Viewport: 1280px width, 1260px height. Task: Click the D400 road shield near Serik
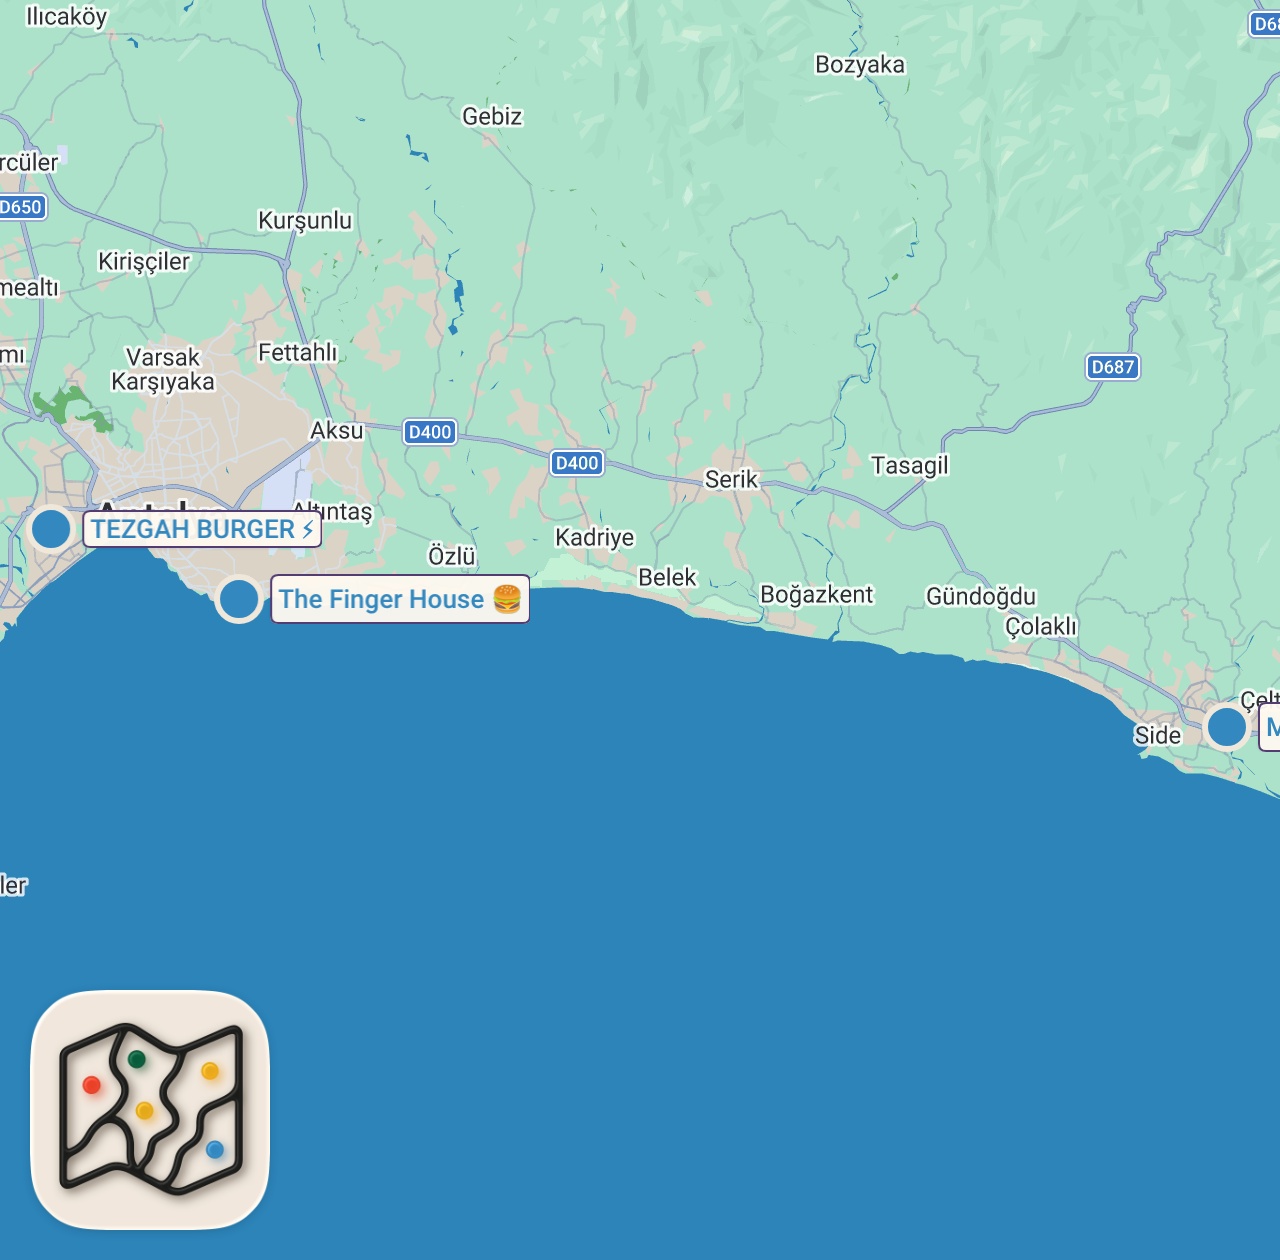pos(577,463)
